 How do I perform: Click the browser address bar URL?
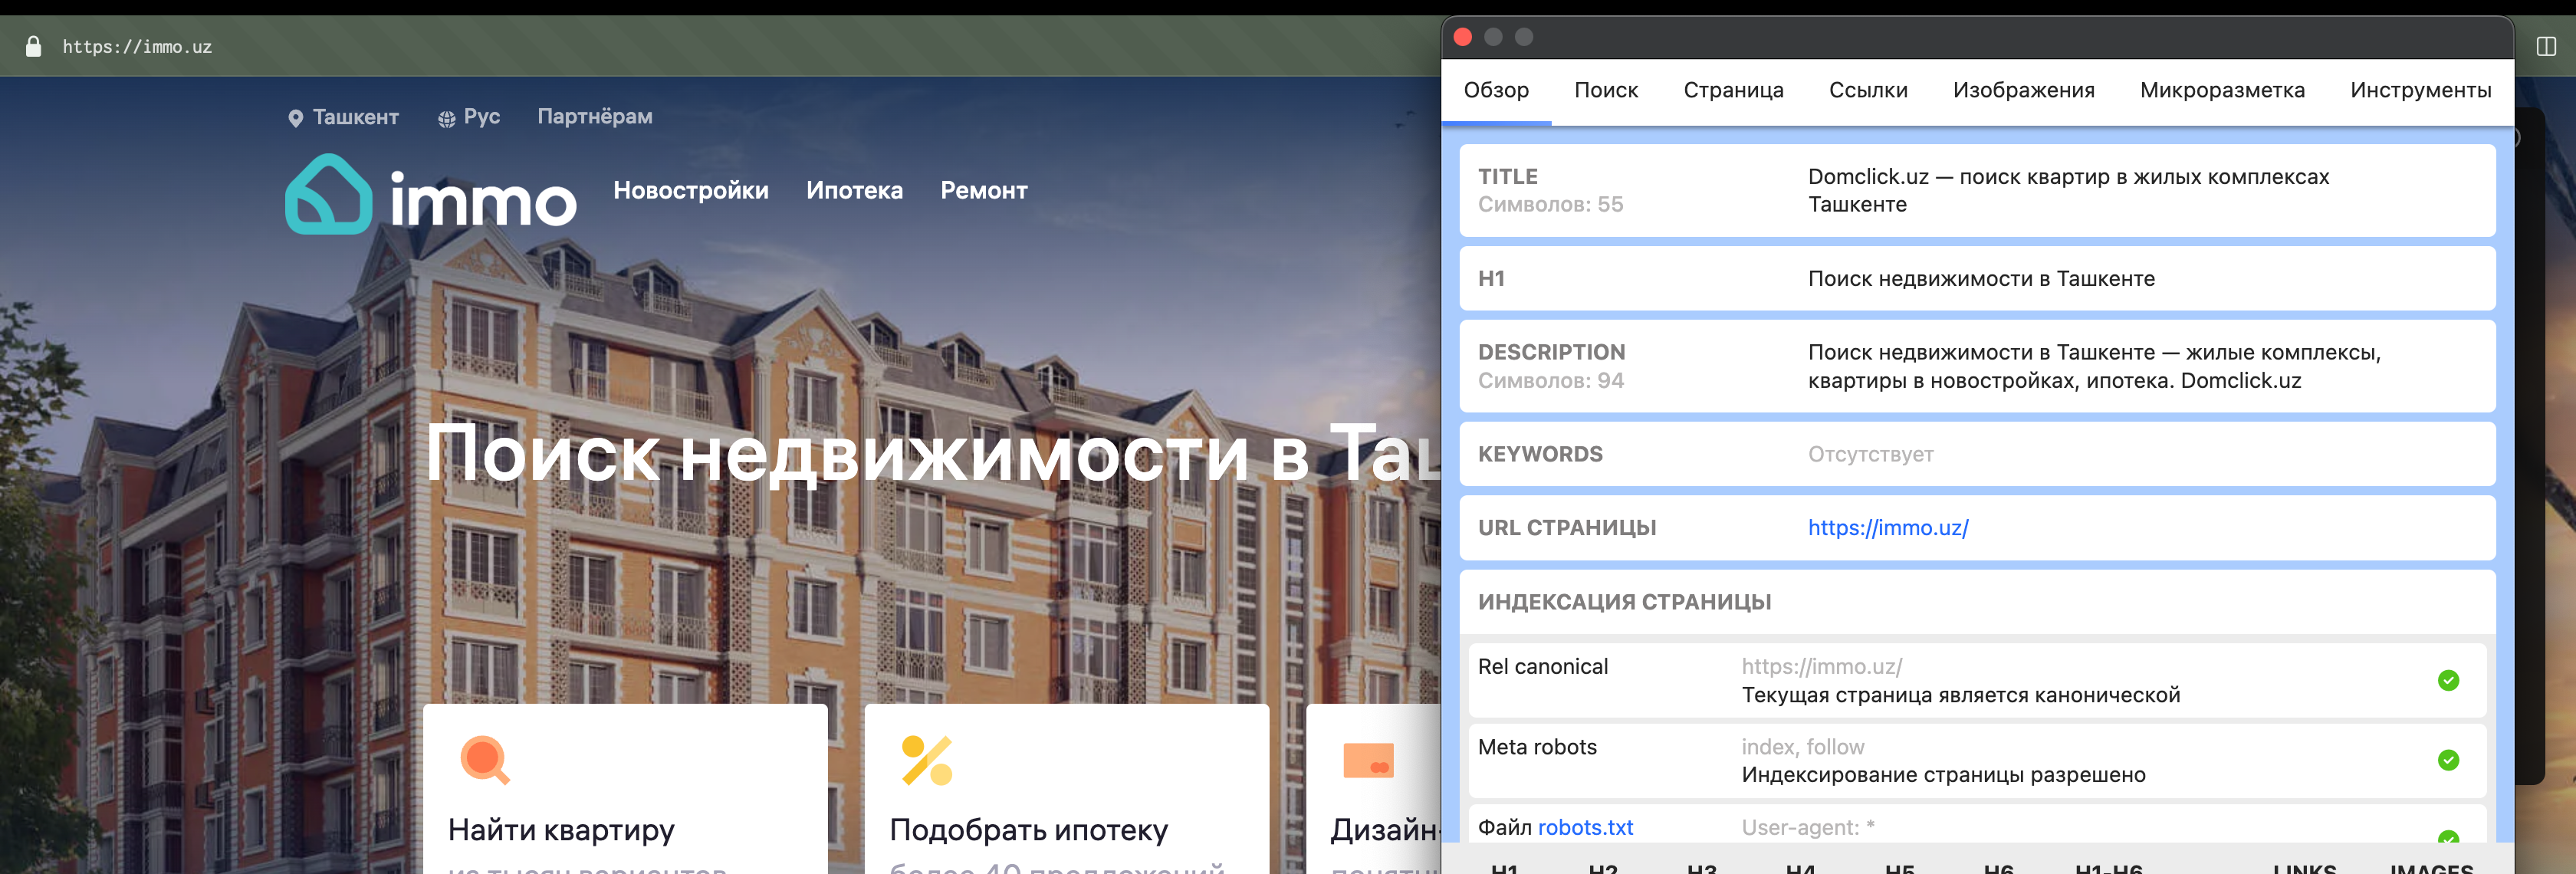(x=137, y=46)
